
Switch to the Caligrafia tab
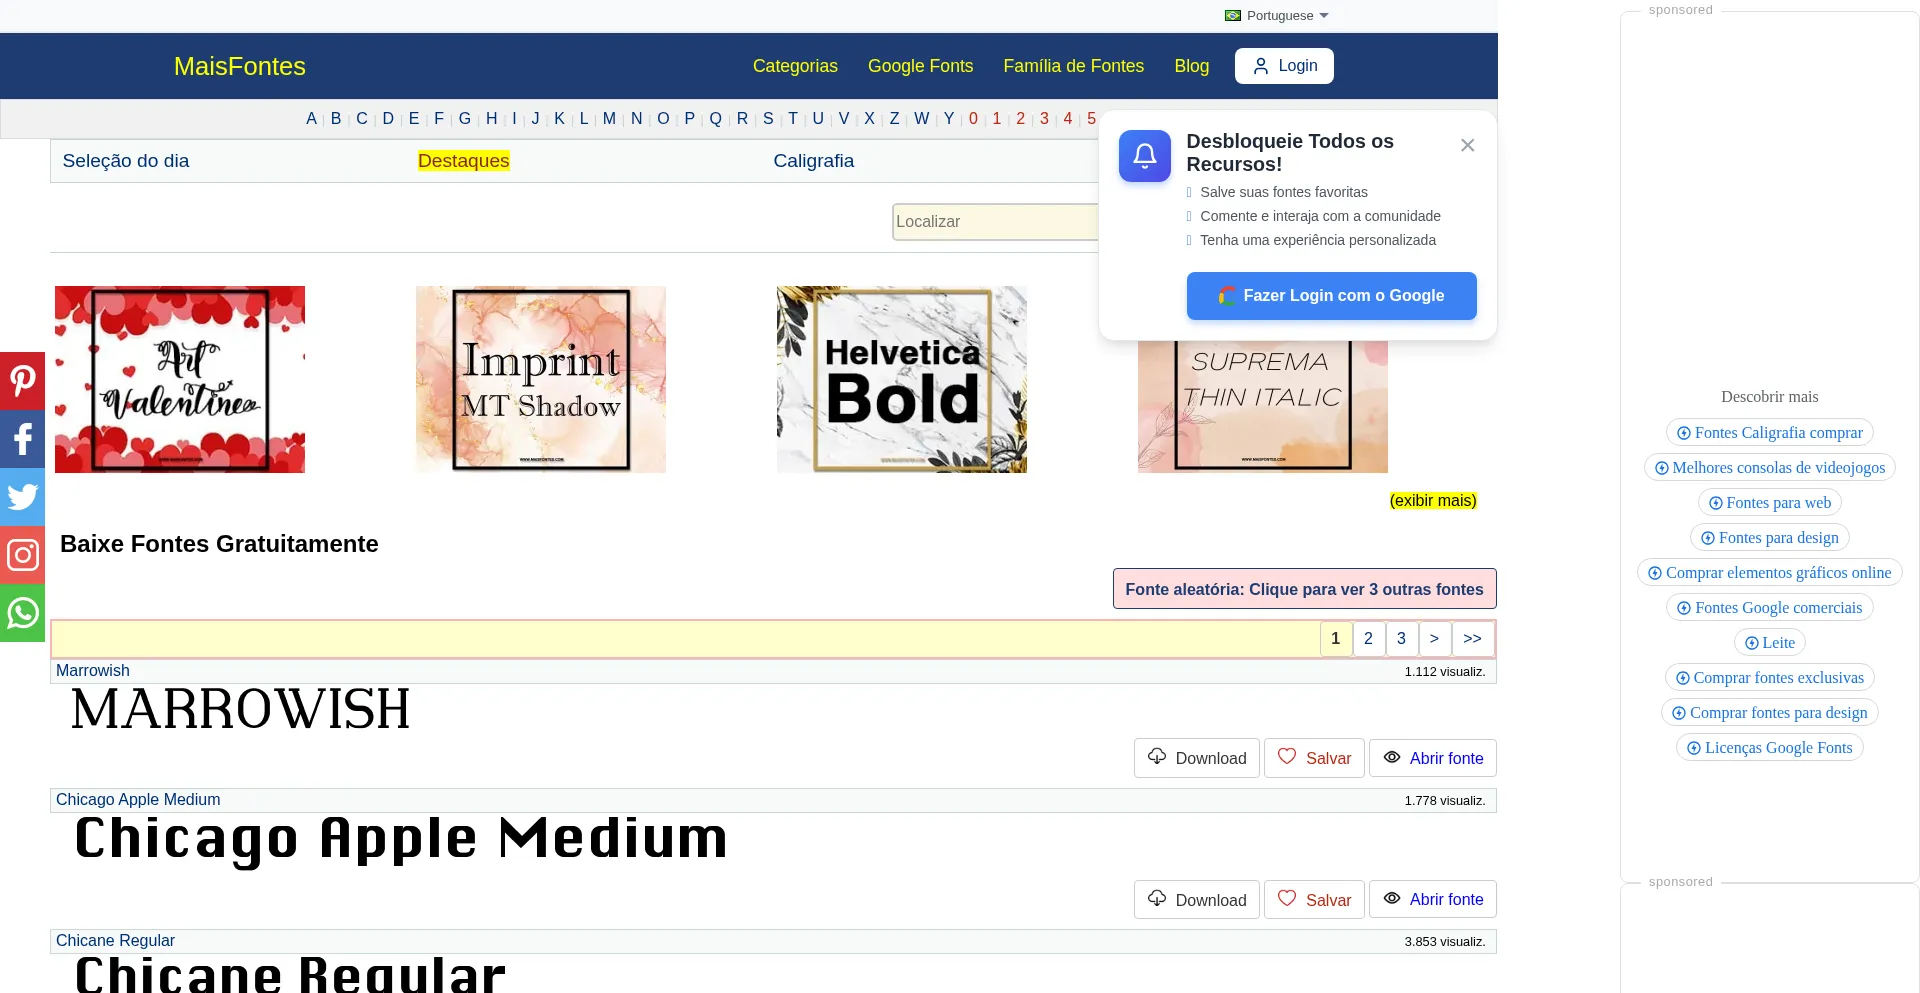[813, 161]
